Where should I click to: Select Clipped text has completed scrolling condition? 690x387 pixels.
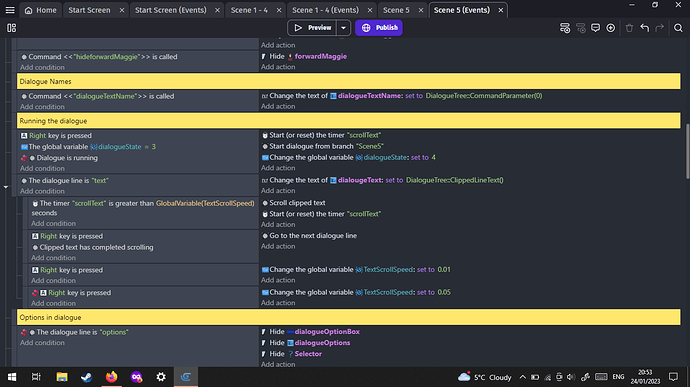click(x=92, y=247)
